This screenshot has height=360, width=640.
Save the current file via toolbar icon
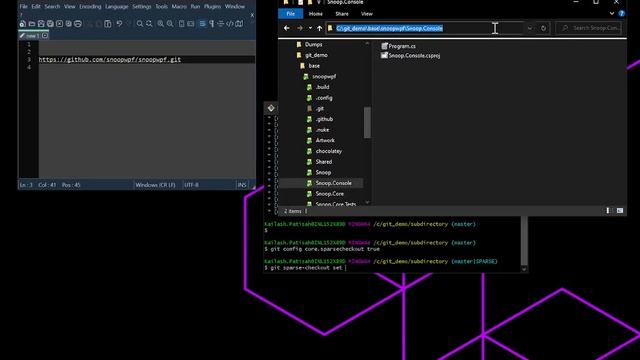(x=41, y=24)
